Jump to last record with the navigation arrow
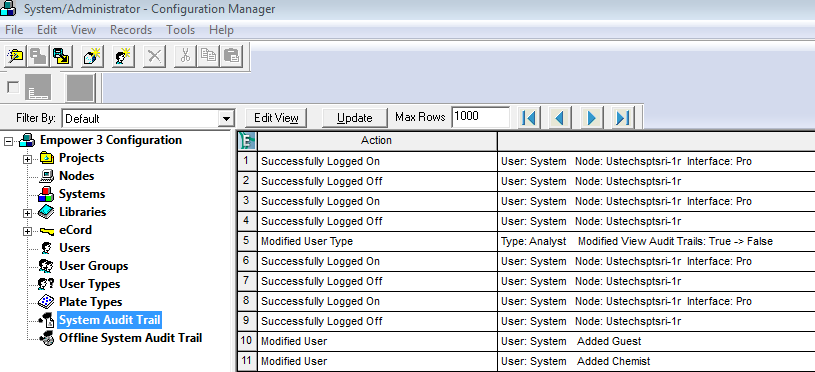The image size is (815, 372). (x=622, y=118)
